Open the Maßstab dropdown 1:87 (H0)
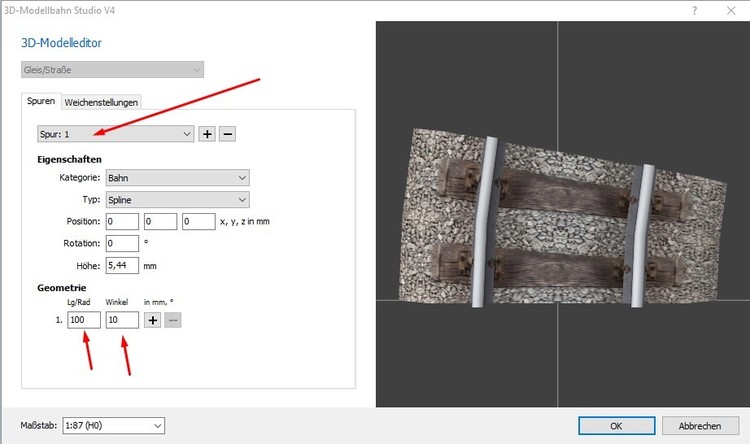 click(x=114, y=425)
